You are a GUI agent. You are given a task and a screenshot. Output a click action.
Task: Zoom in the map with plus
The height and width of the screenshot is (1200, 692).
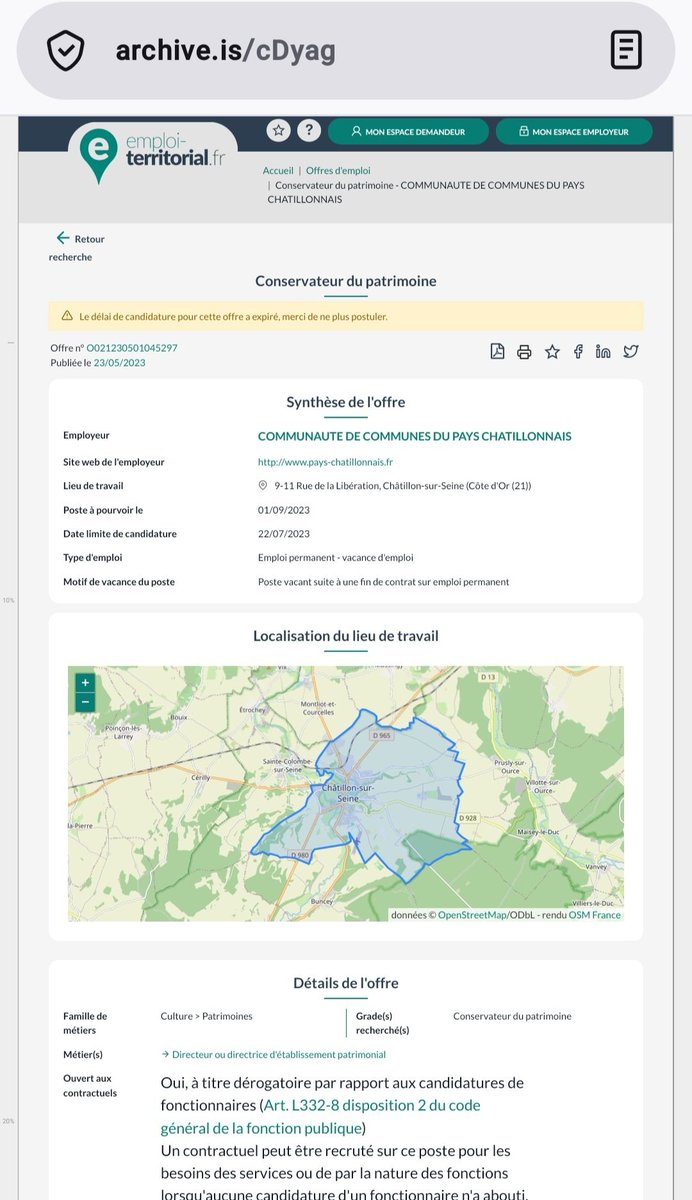pyautogui.click(x=86, y=683)
